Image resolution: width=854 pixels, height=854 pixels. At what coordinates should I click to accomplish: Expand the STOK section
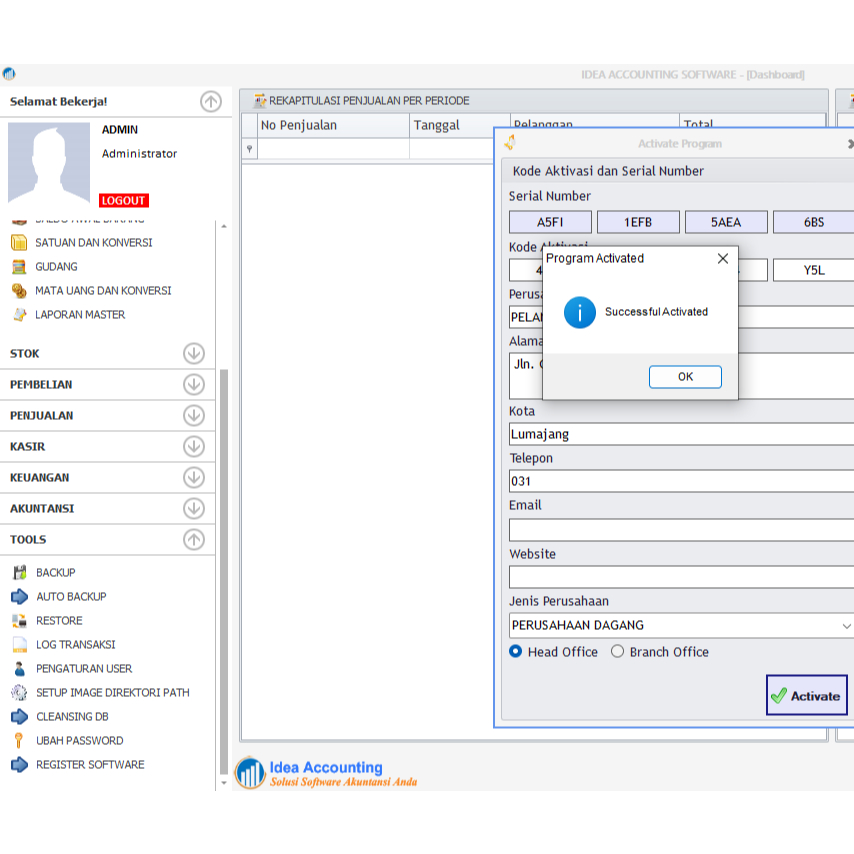click(x=194, y=353)
